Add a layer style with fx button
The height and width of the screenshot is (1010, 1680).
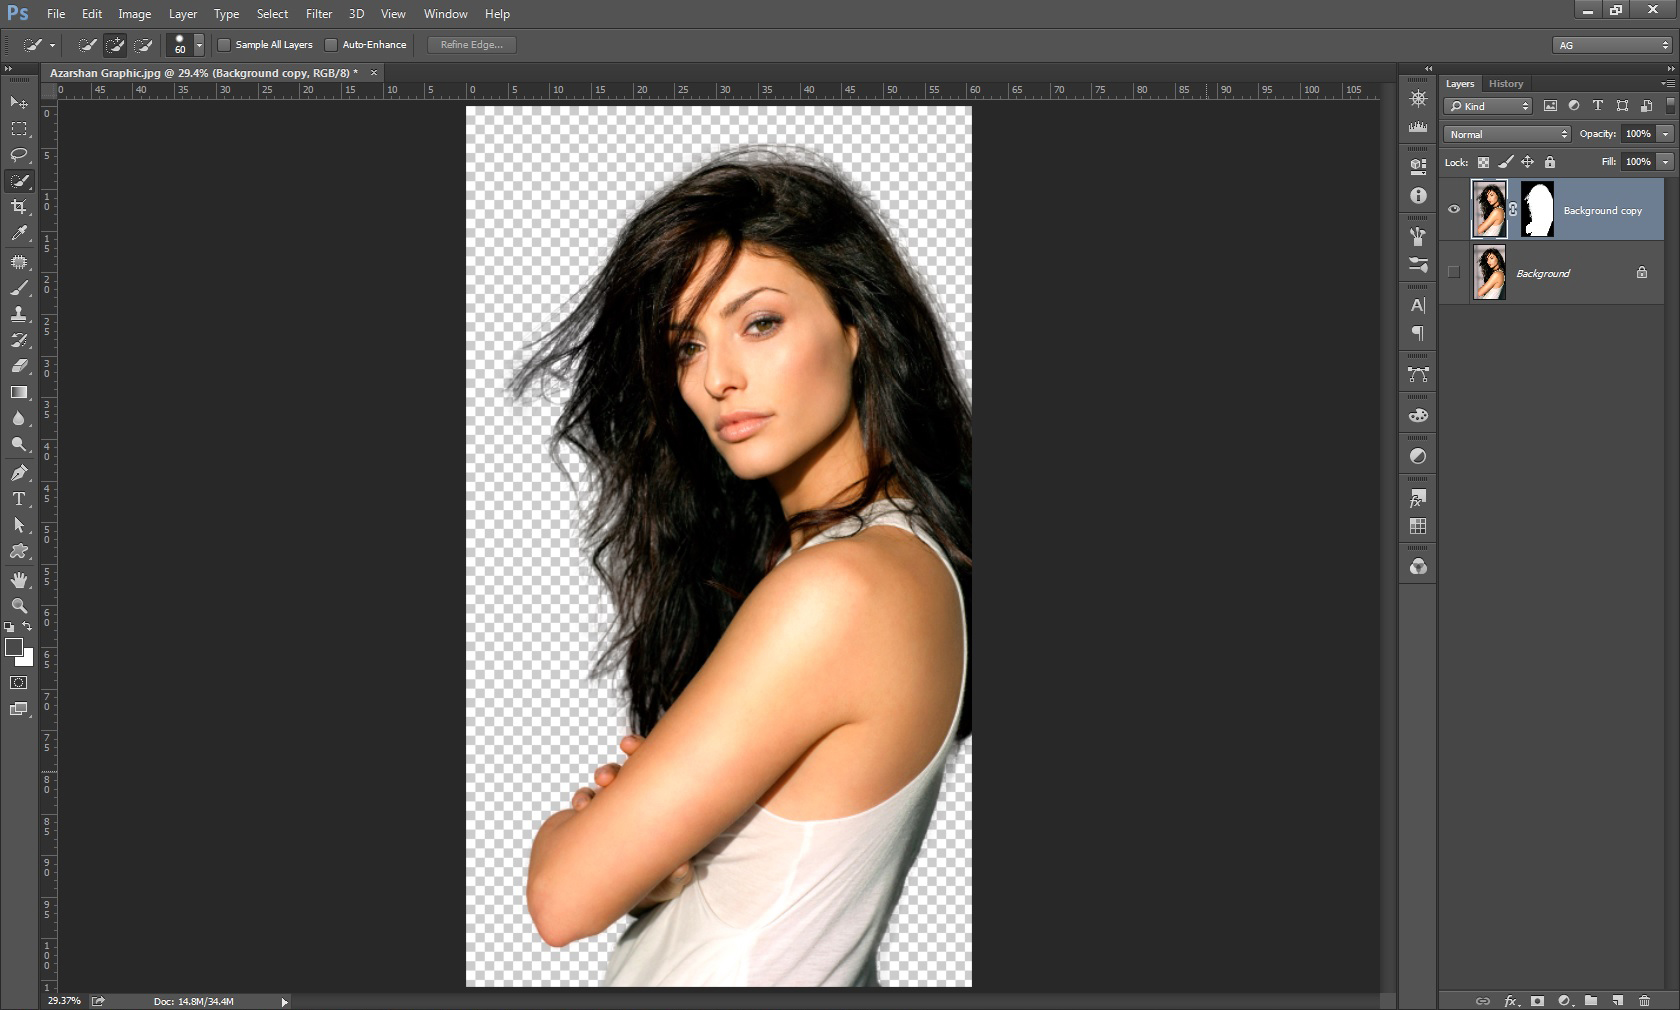tap(1511, 1000)
